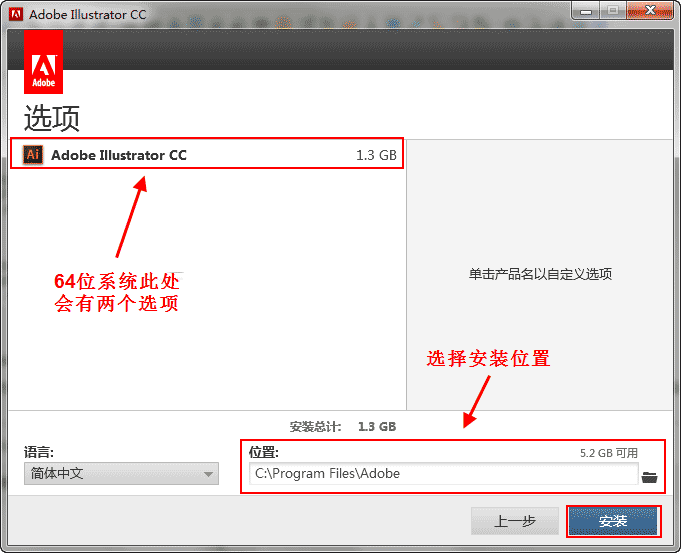
Task: Close the Adobe Illustrator CC installer
Action: (x=650, y=11)
